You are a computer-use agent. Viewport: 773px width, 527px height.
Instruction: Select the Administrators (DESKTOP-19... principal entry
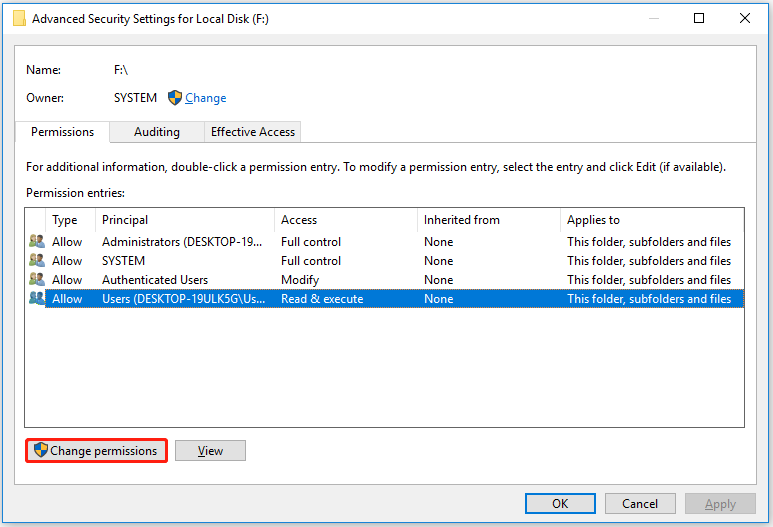[182, 242]
